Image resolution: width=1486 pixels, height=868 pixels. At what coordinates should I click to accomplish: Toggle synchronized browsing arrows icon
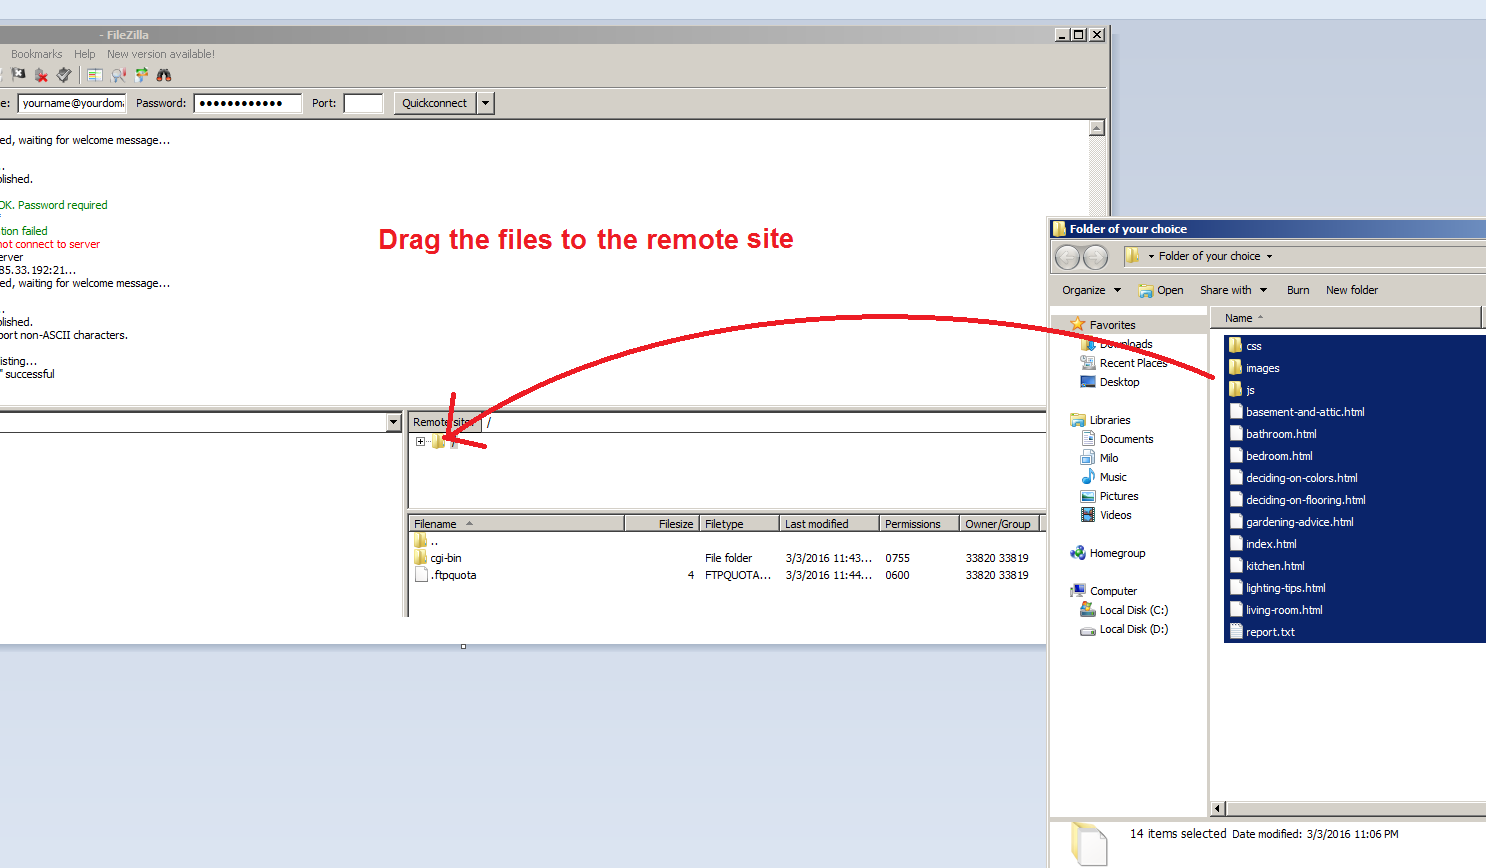click(142, 75)
